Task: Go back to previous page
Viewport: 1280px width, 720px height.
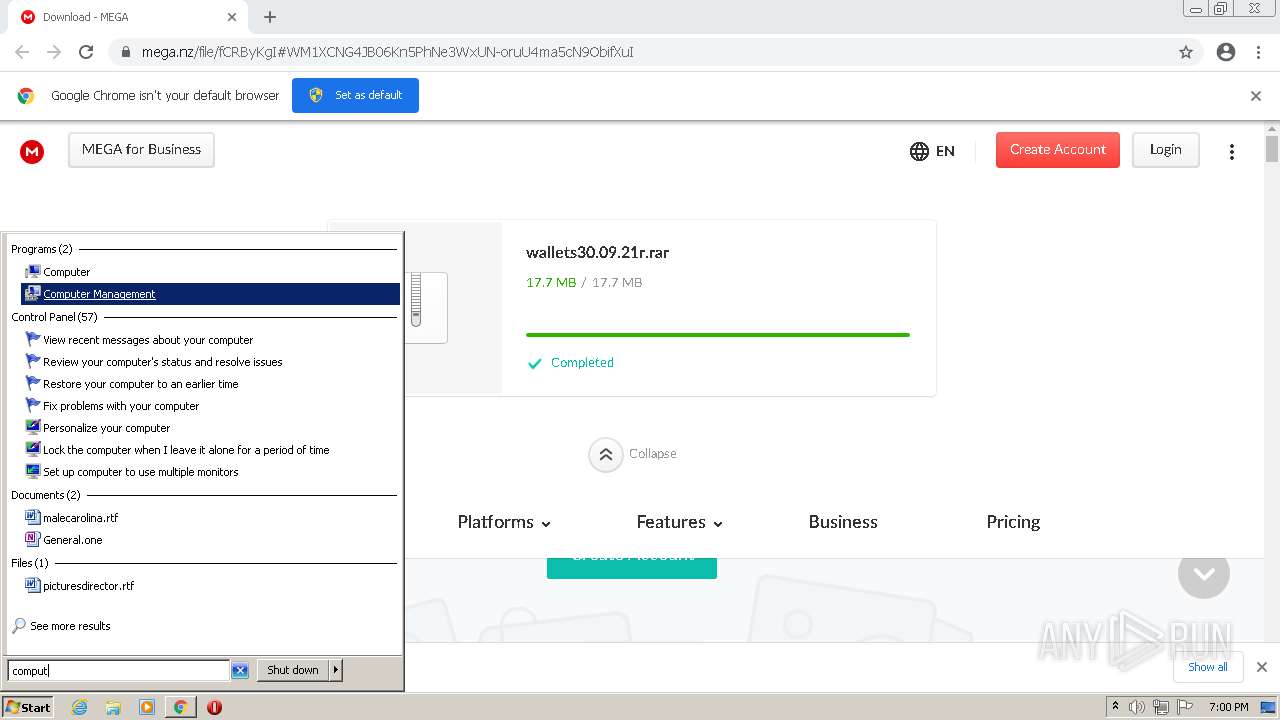Action: 22,52
